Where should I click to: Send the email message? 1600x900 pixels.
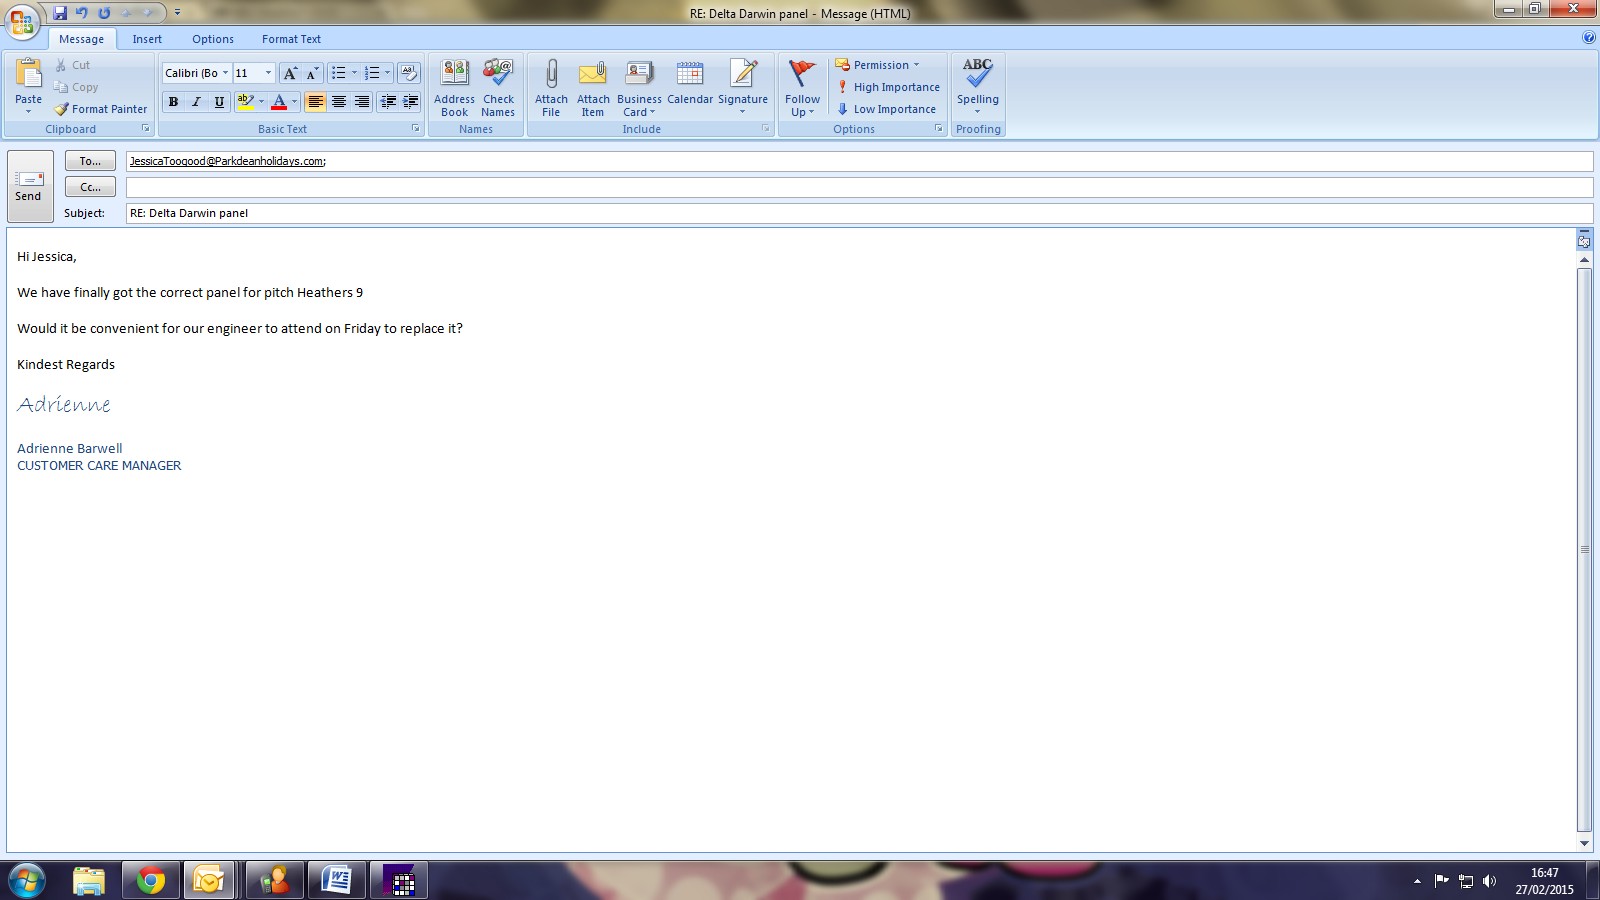tap(29, 186)
